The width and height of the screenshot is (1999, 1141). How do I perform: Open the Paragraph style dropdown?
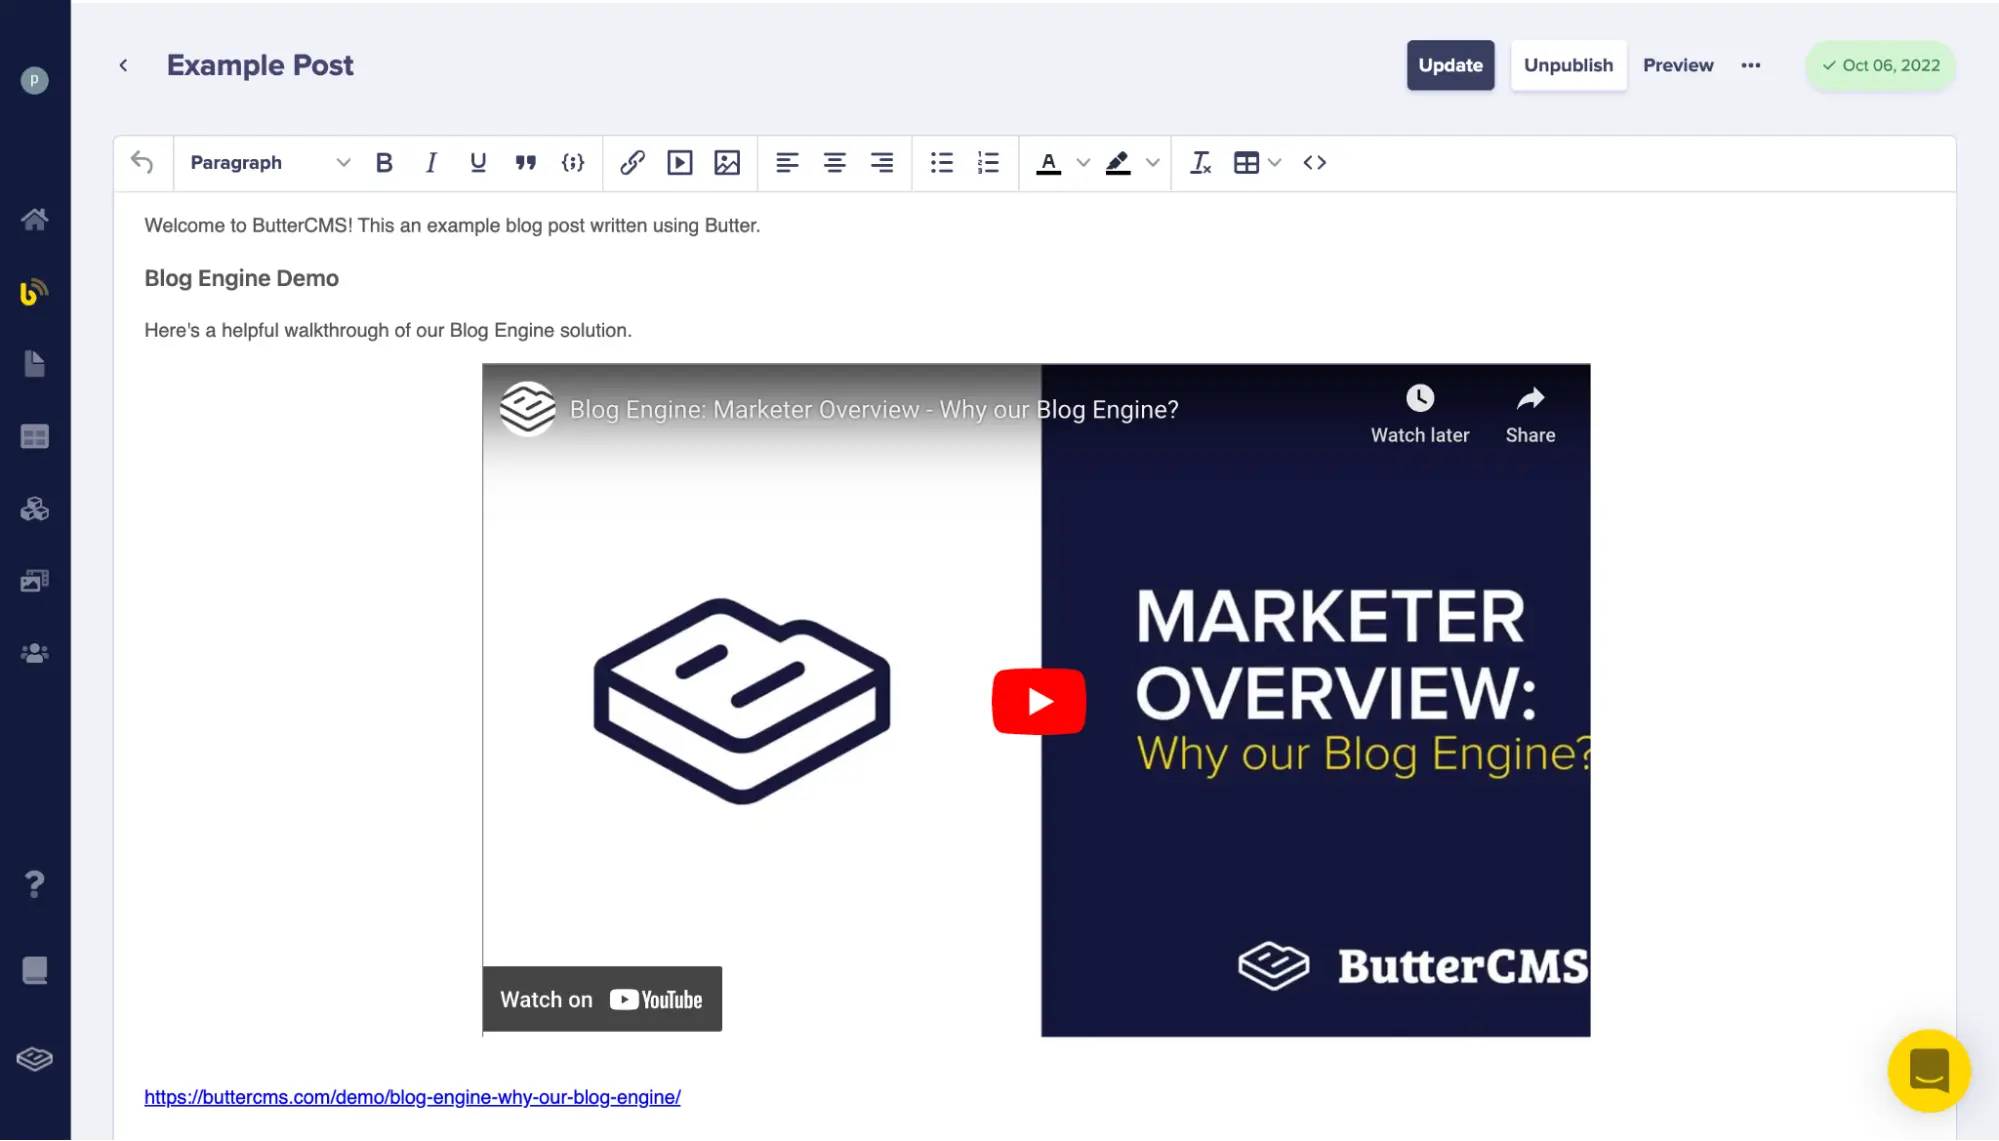tap(269, 162)
